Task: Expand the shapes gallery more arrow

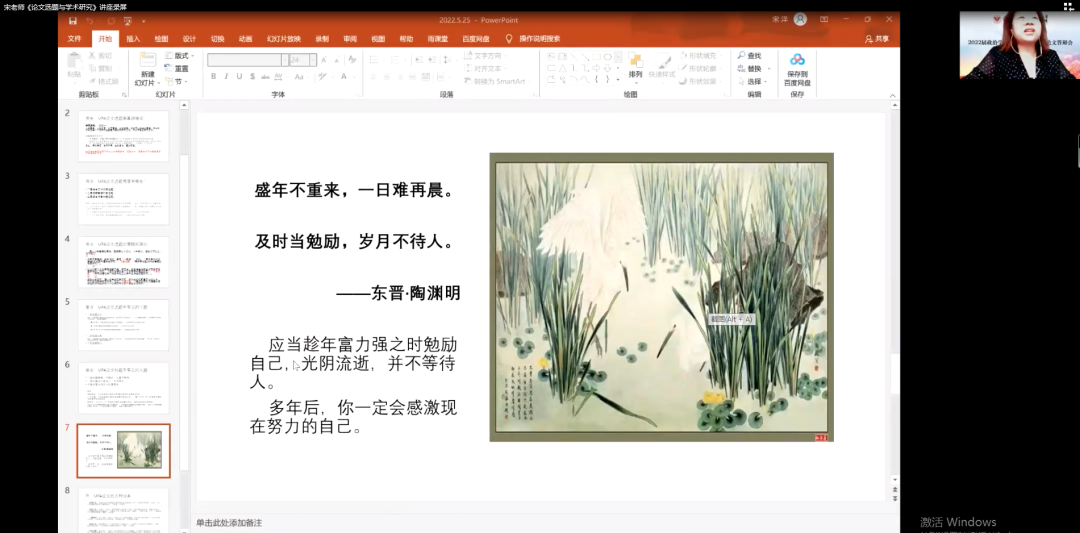Action: pyautogui.click(x=619, y=80)
